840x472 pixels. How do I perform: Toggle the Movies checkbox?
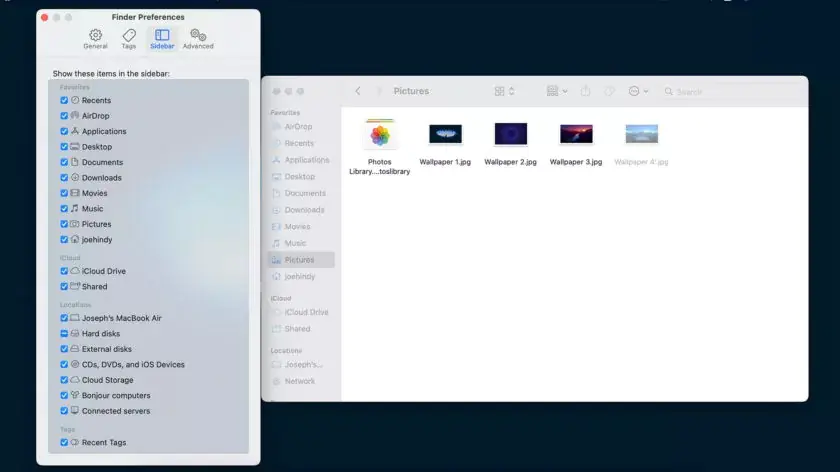tap(64, 193)
